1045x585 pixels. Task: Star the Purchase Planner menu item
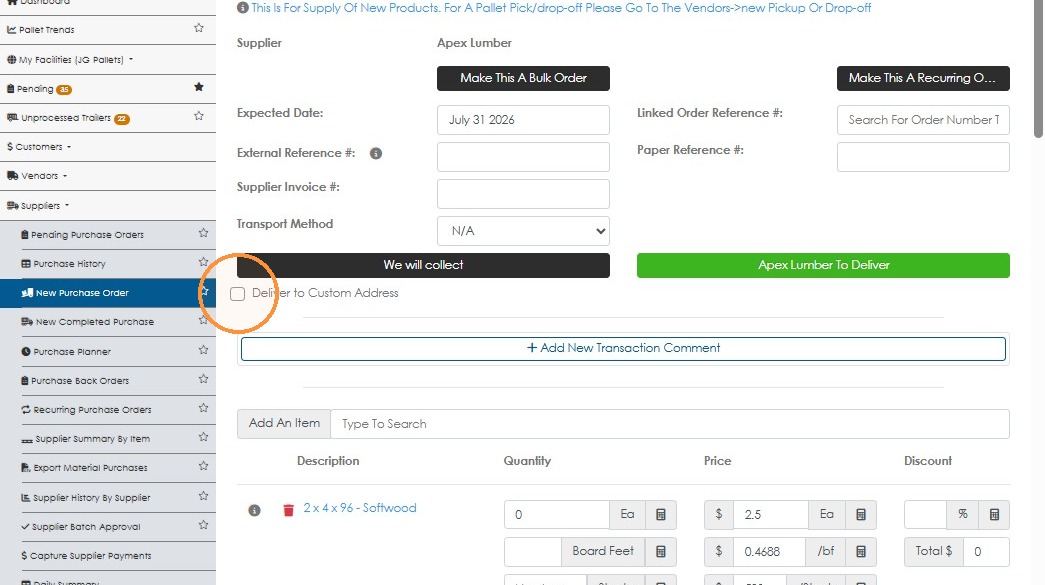point(203,350)
